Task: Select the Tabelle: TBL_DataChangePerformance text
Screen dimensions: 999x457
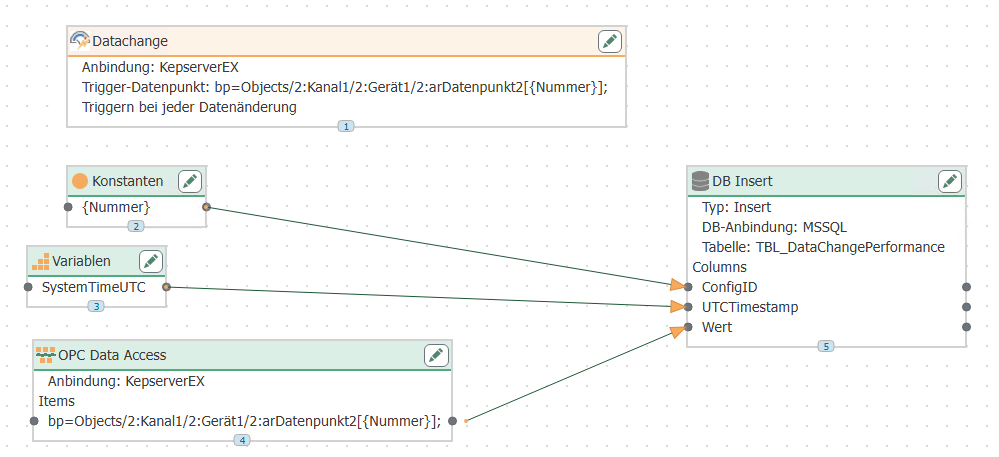Action: [823, 247]
